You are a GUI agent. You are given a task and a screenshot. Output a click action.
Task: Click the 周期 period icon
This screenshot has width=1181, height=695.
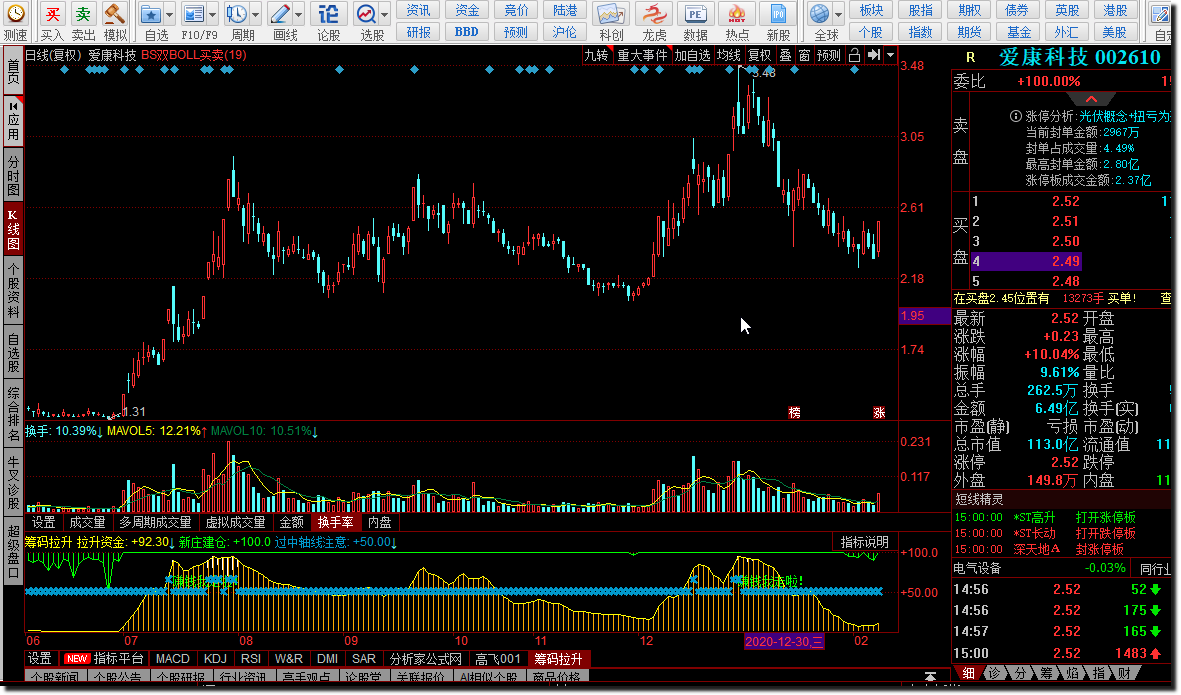237,14
